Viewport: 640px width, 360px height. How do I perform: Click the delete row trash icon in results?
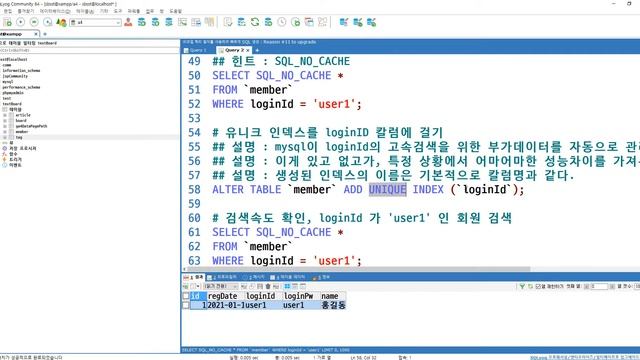click(x=268, y=287)
